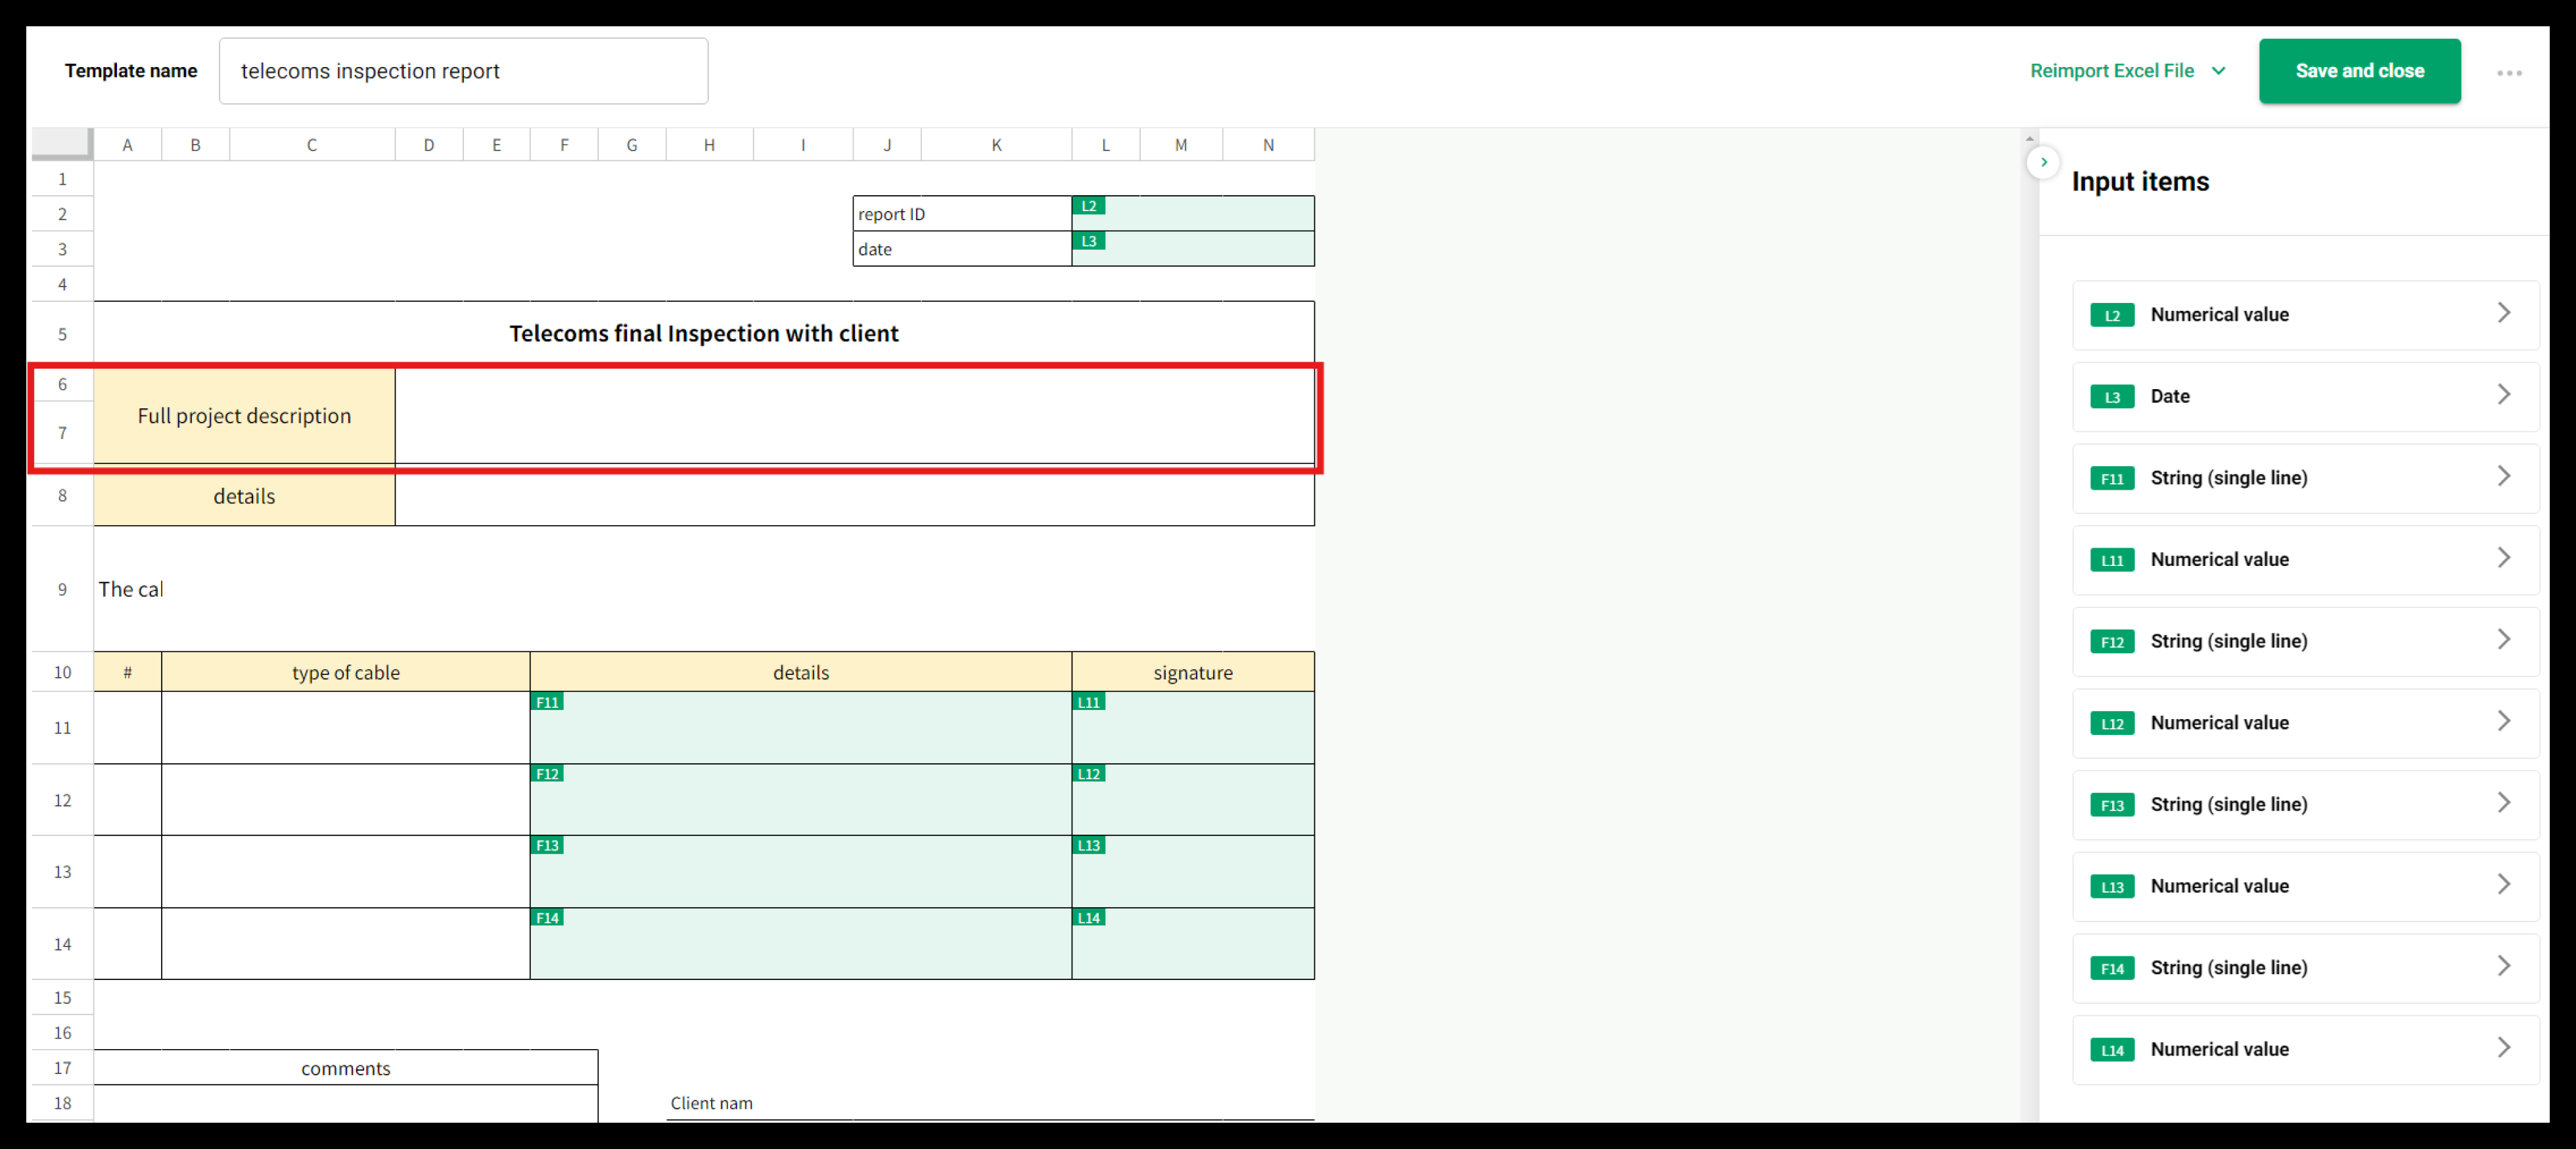
Task: Select row 9 header
Action: point(62,589)
